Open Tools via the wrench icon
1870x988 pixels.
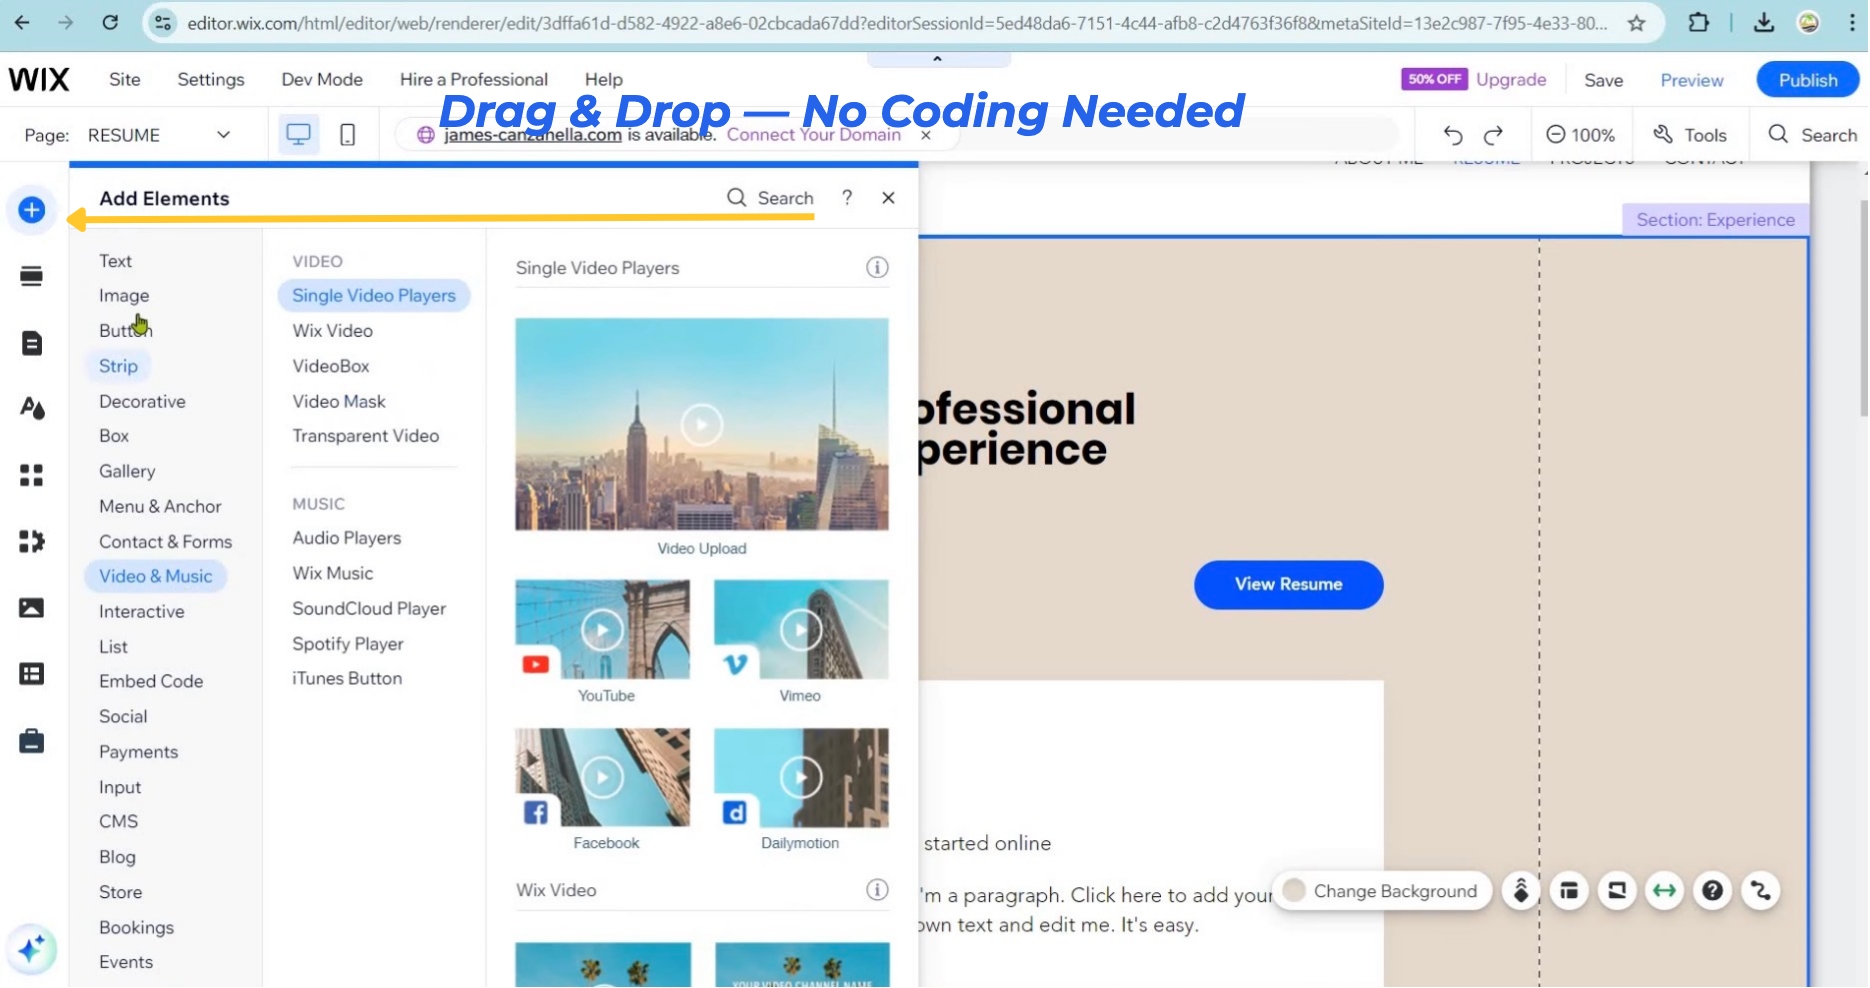(x=1689, y=134)
